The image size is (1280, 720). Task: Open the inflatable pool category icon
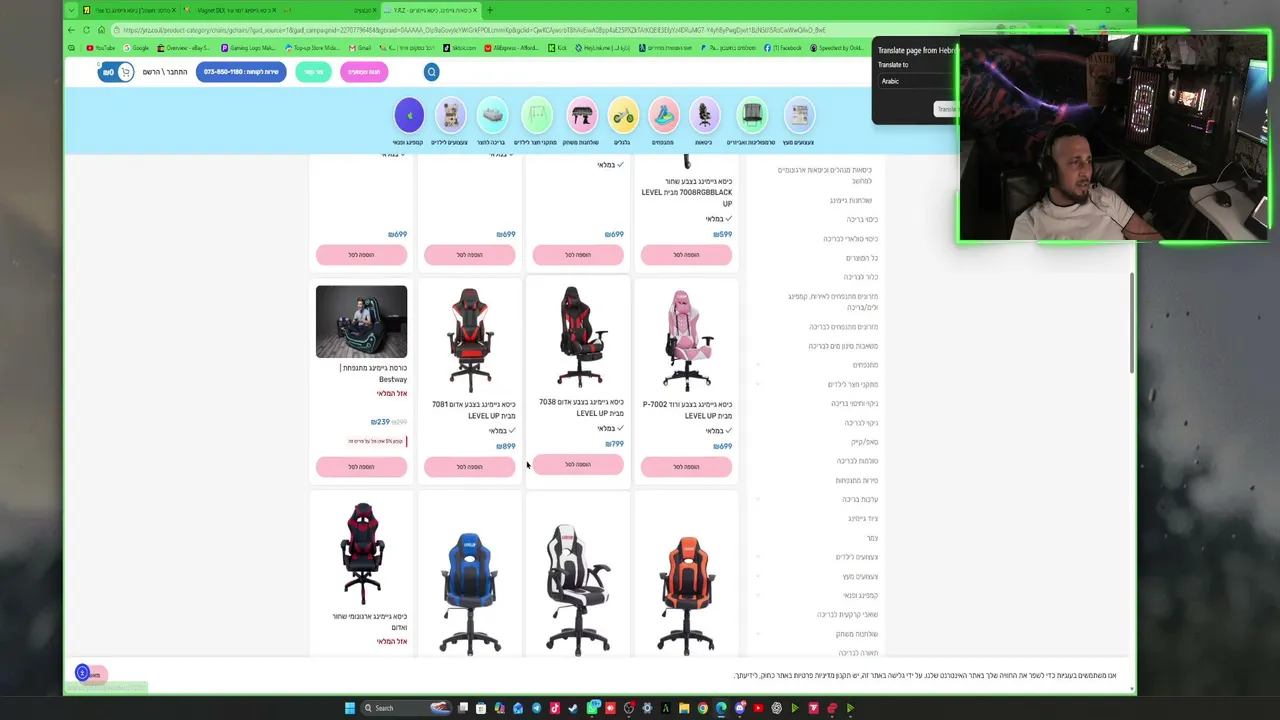[x=492, y=116]
